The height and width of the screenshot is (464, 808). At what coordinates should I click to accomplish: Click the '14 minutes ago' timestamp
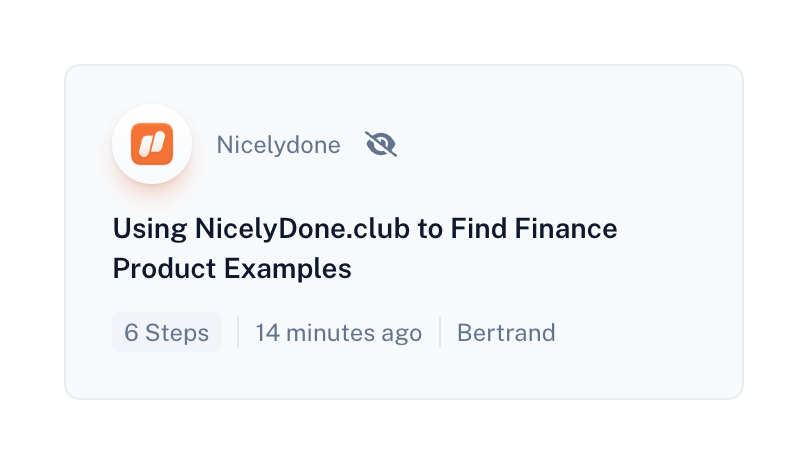point(338,333)
